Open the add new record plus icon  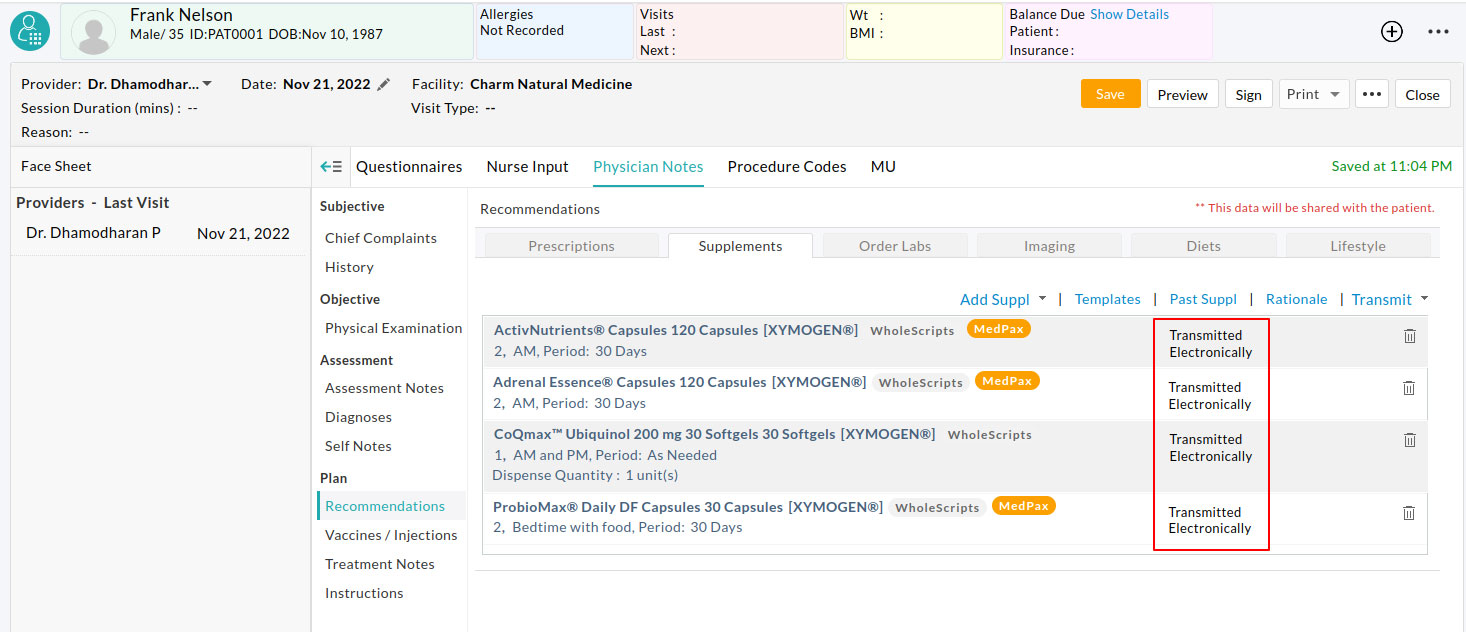point(1391,31)
